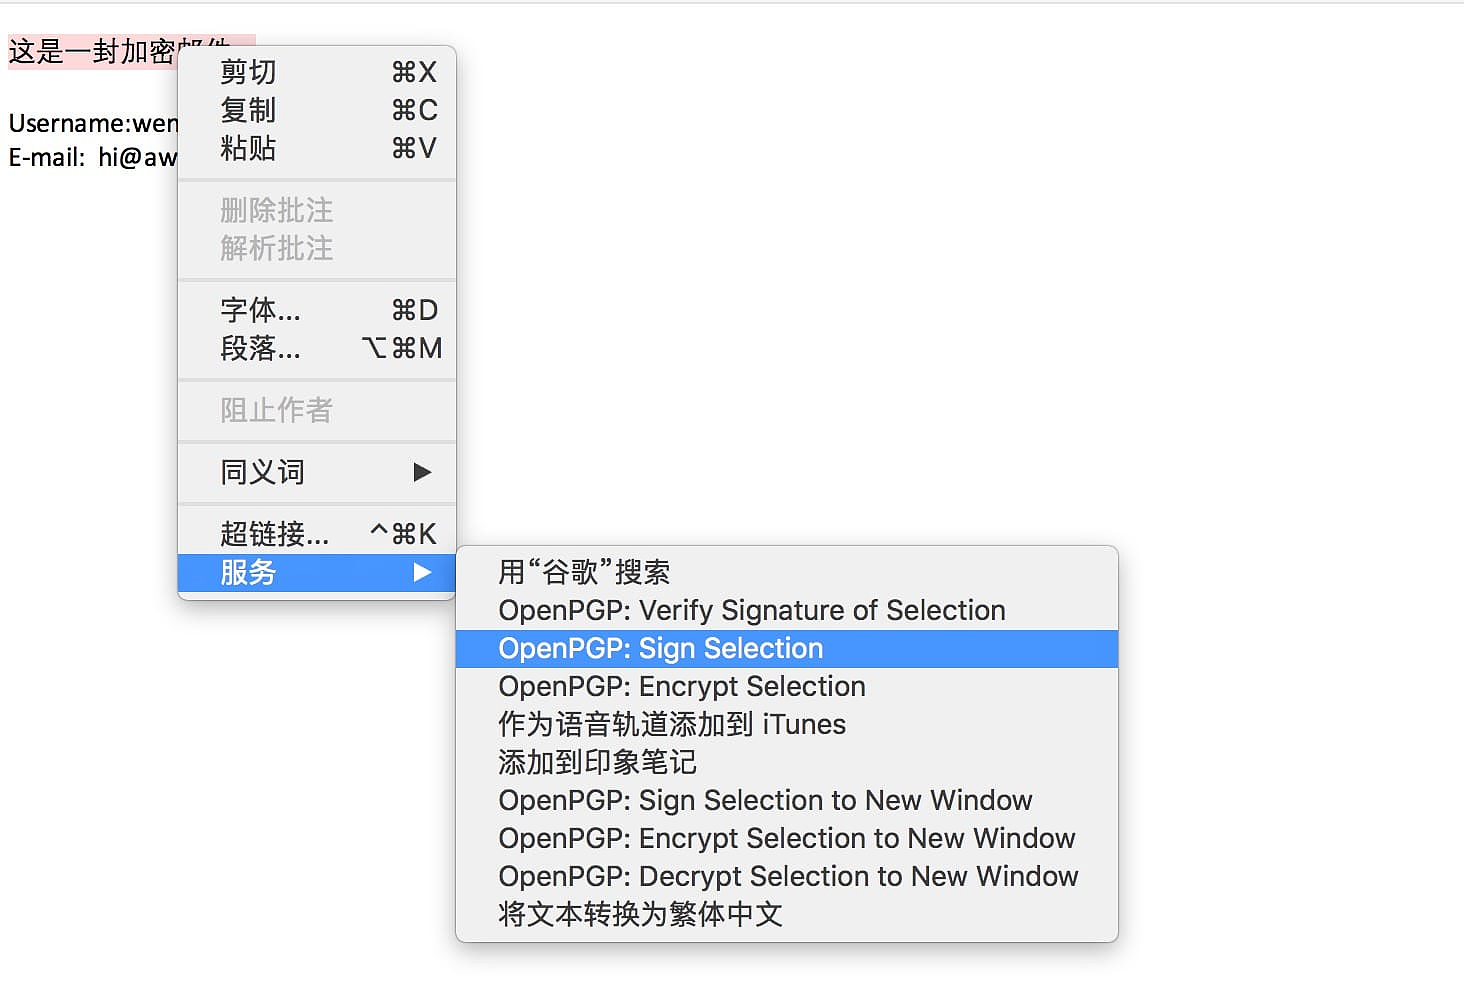Choose 作为语音轨道添加到 iTunes
The image size is (1464, 982).
[786, 724]
